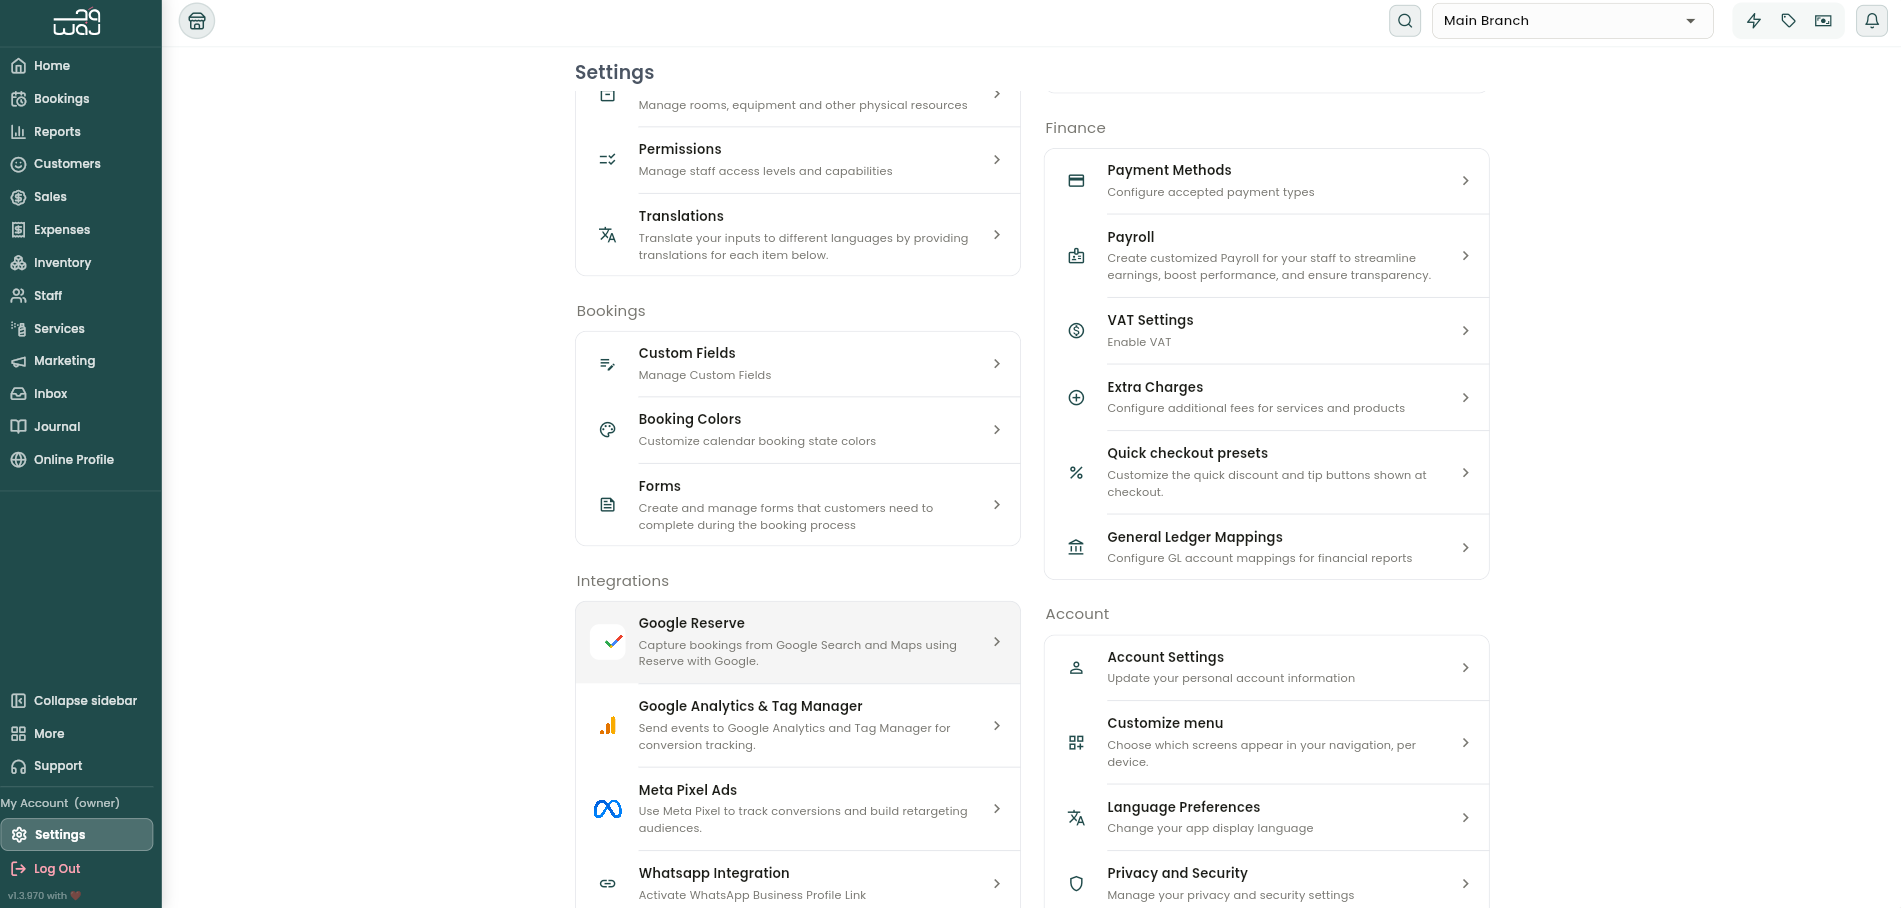Click the Forms document icon
1901x908 pixels.
point(607,505)
